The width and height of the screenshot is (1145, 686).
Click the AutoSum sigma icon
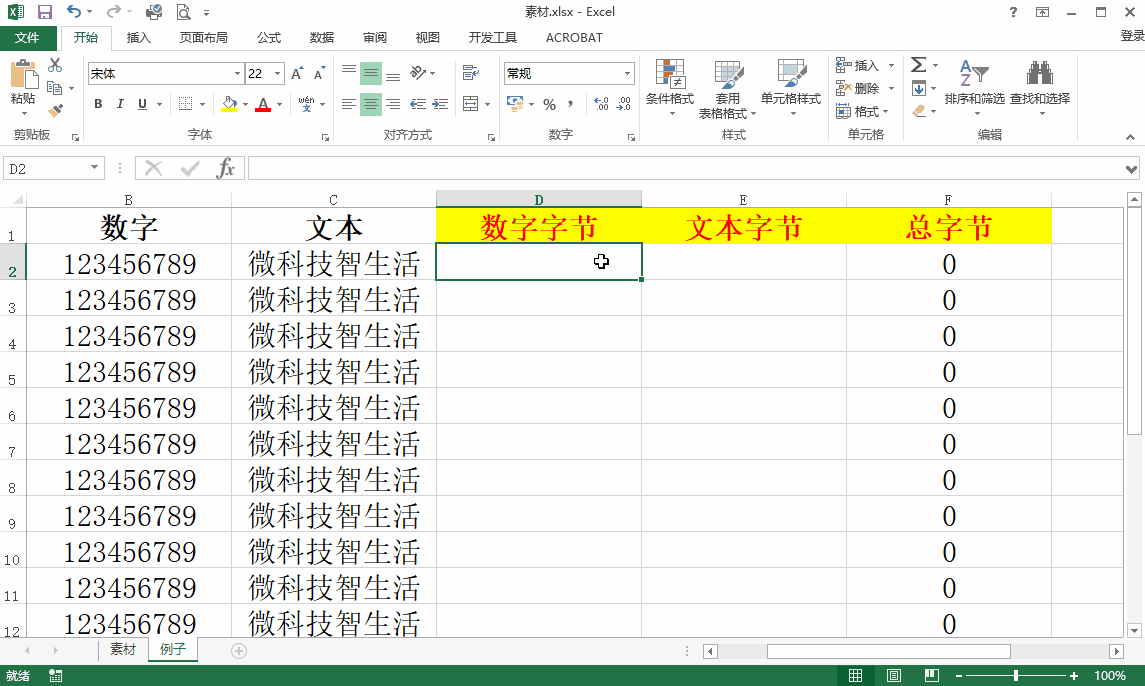[x=919, y=65]
